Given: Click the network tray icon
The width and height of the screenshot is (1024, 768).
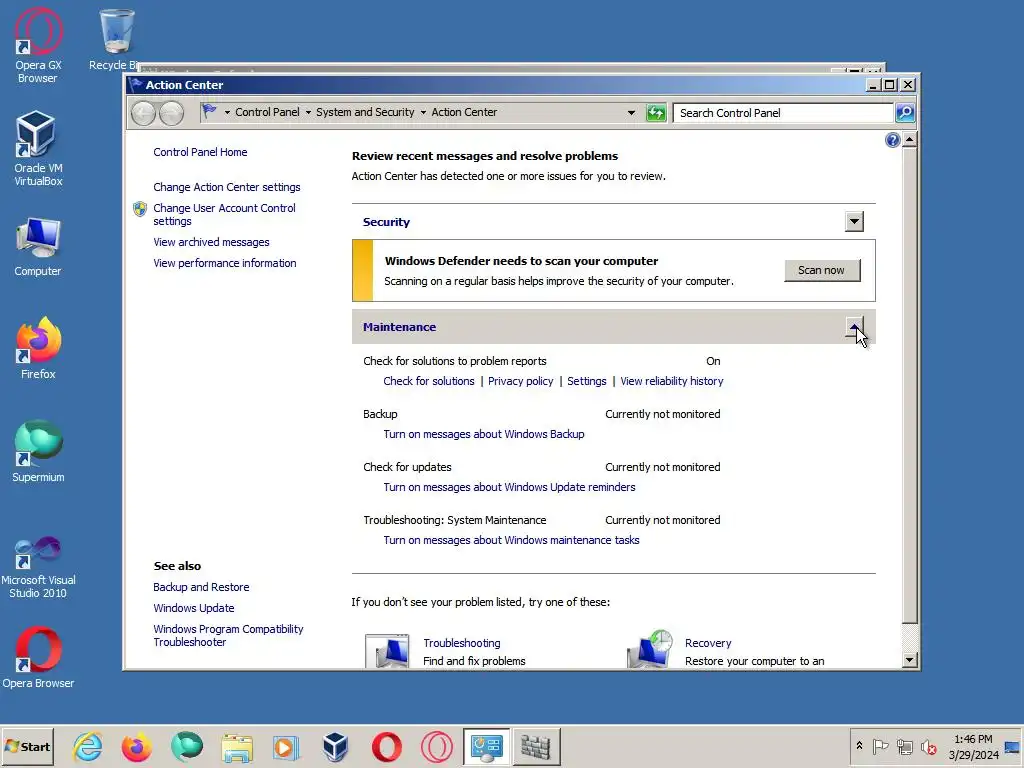Looking at the screenshot, I should [x=904, y=746].
